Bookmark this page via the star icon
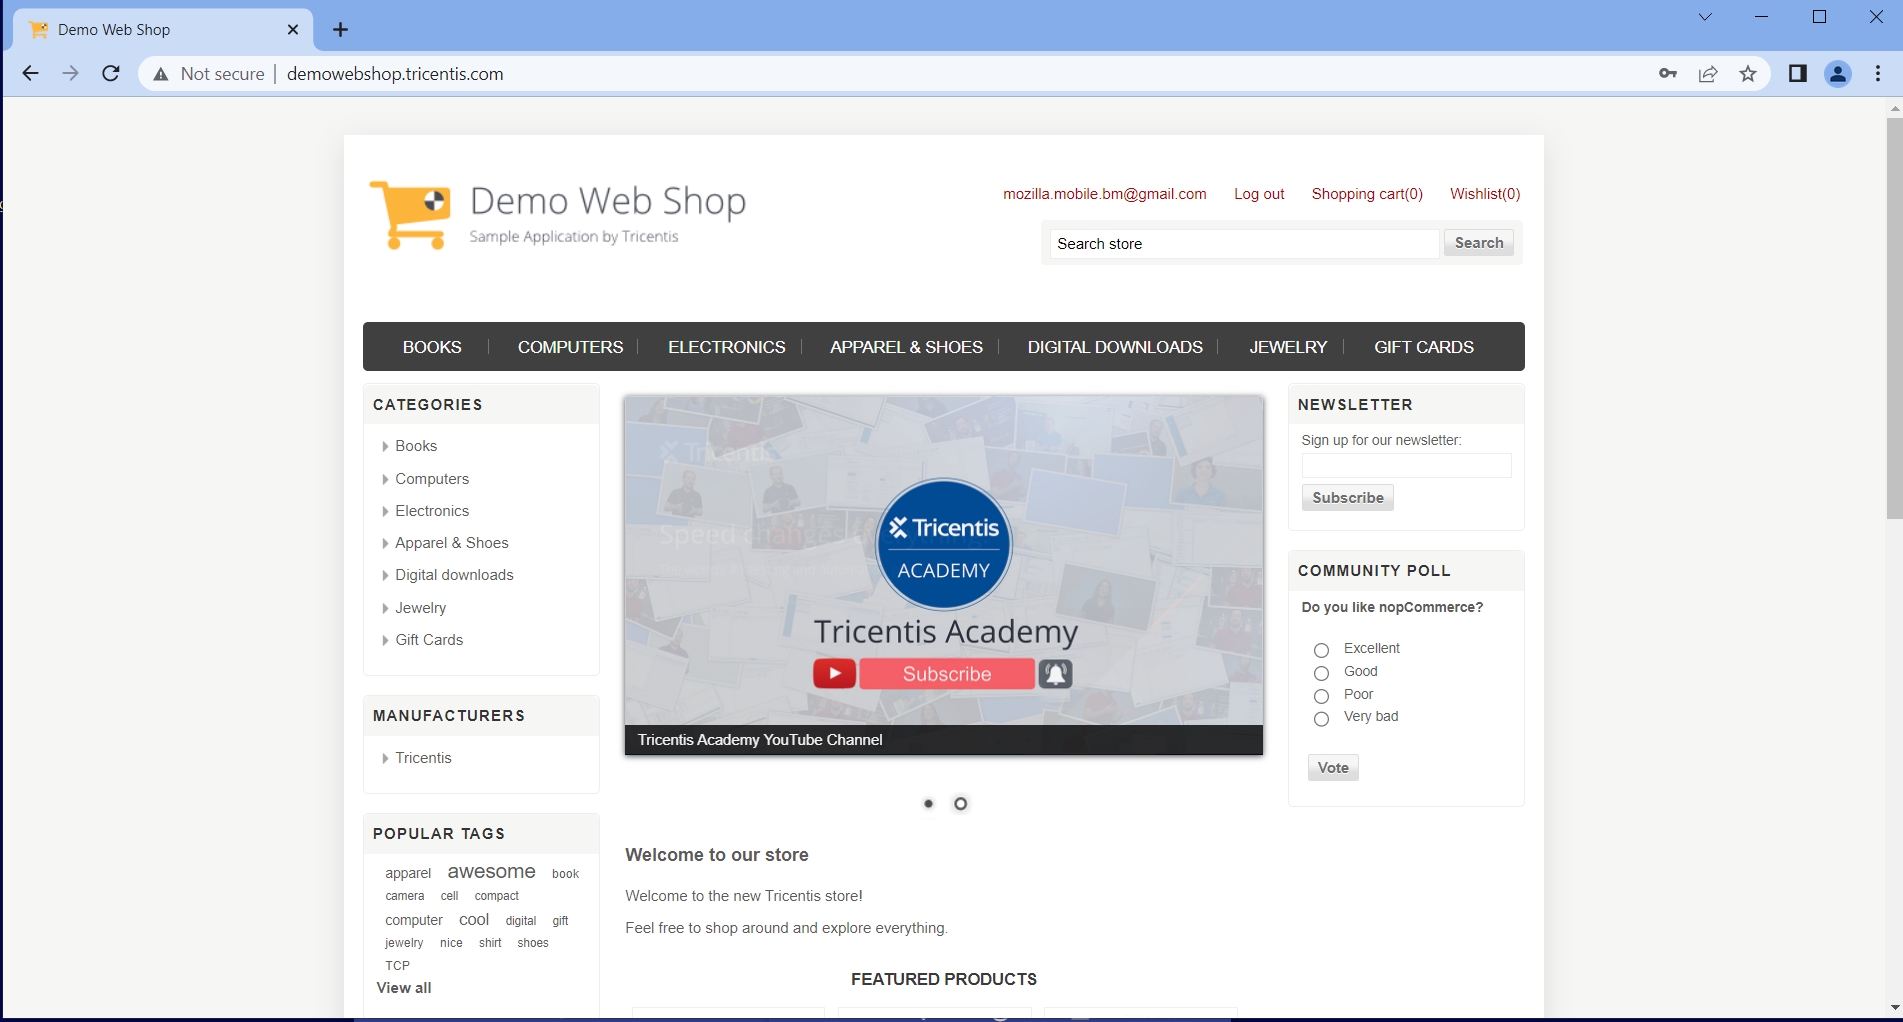 1747,73
